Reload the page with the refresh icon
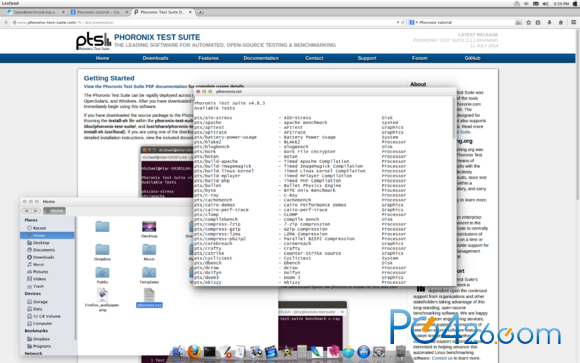Image resolution: width=580 pixels, height=363 pixels. click(x=403, y=23)
